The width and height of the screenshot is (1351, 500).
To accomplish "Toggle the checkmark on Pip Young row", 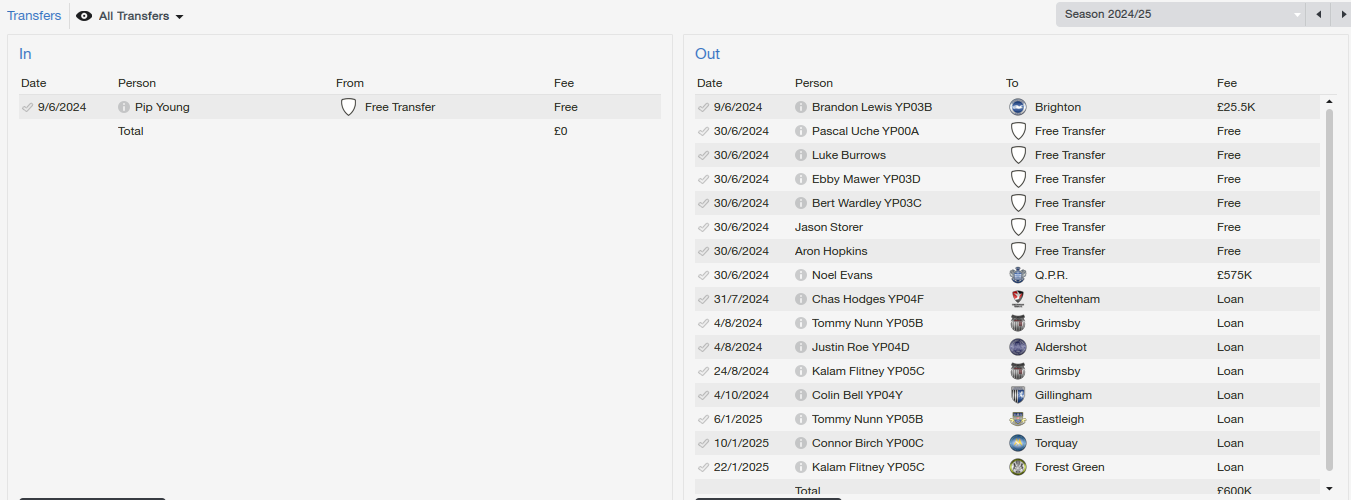I will coord(27,107).
